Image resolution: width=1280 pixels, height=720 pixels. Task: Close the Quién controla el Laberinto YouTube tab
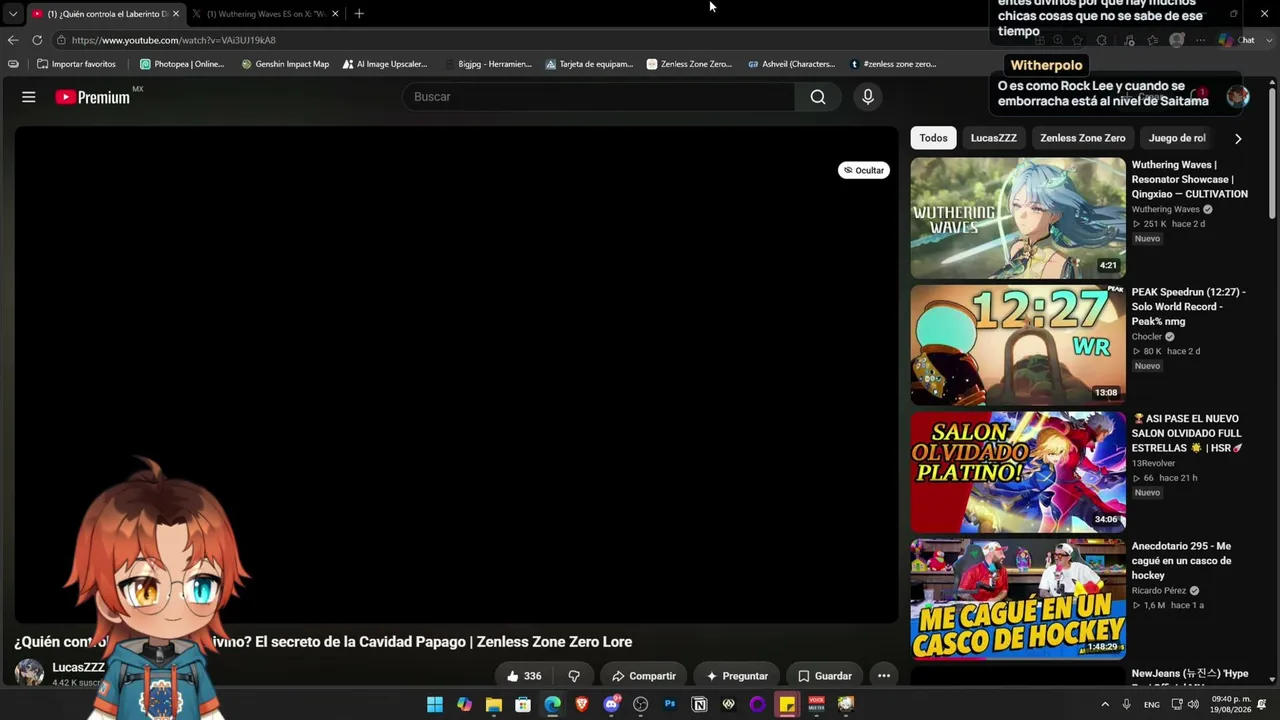[176, 14]
